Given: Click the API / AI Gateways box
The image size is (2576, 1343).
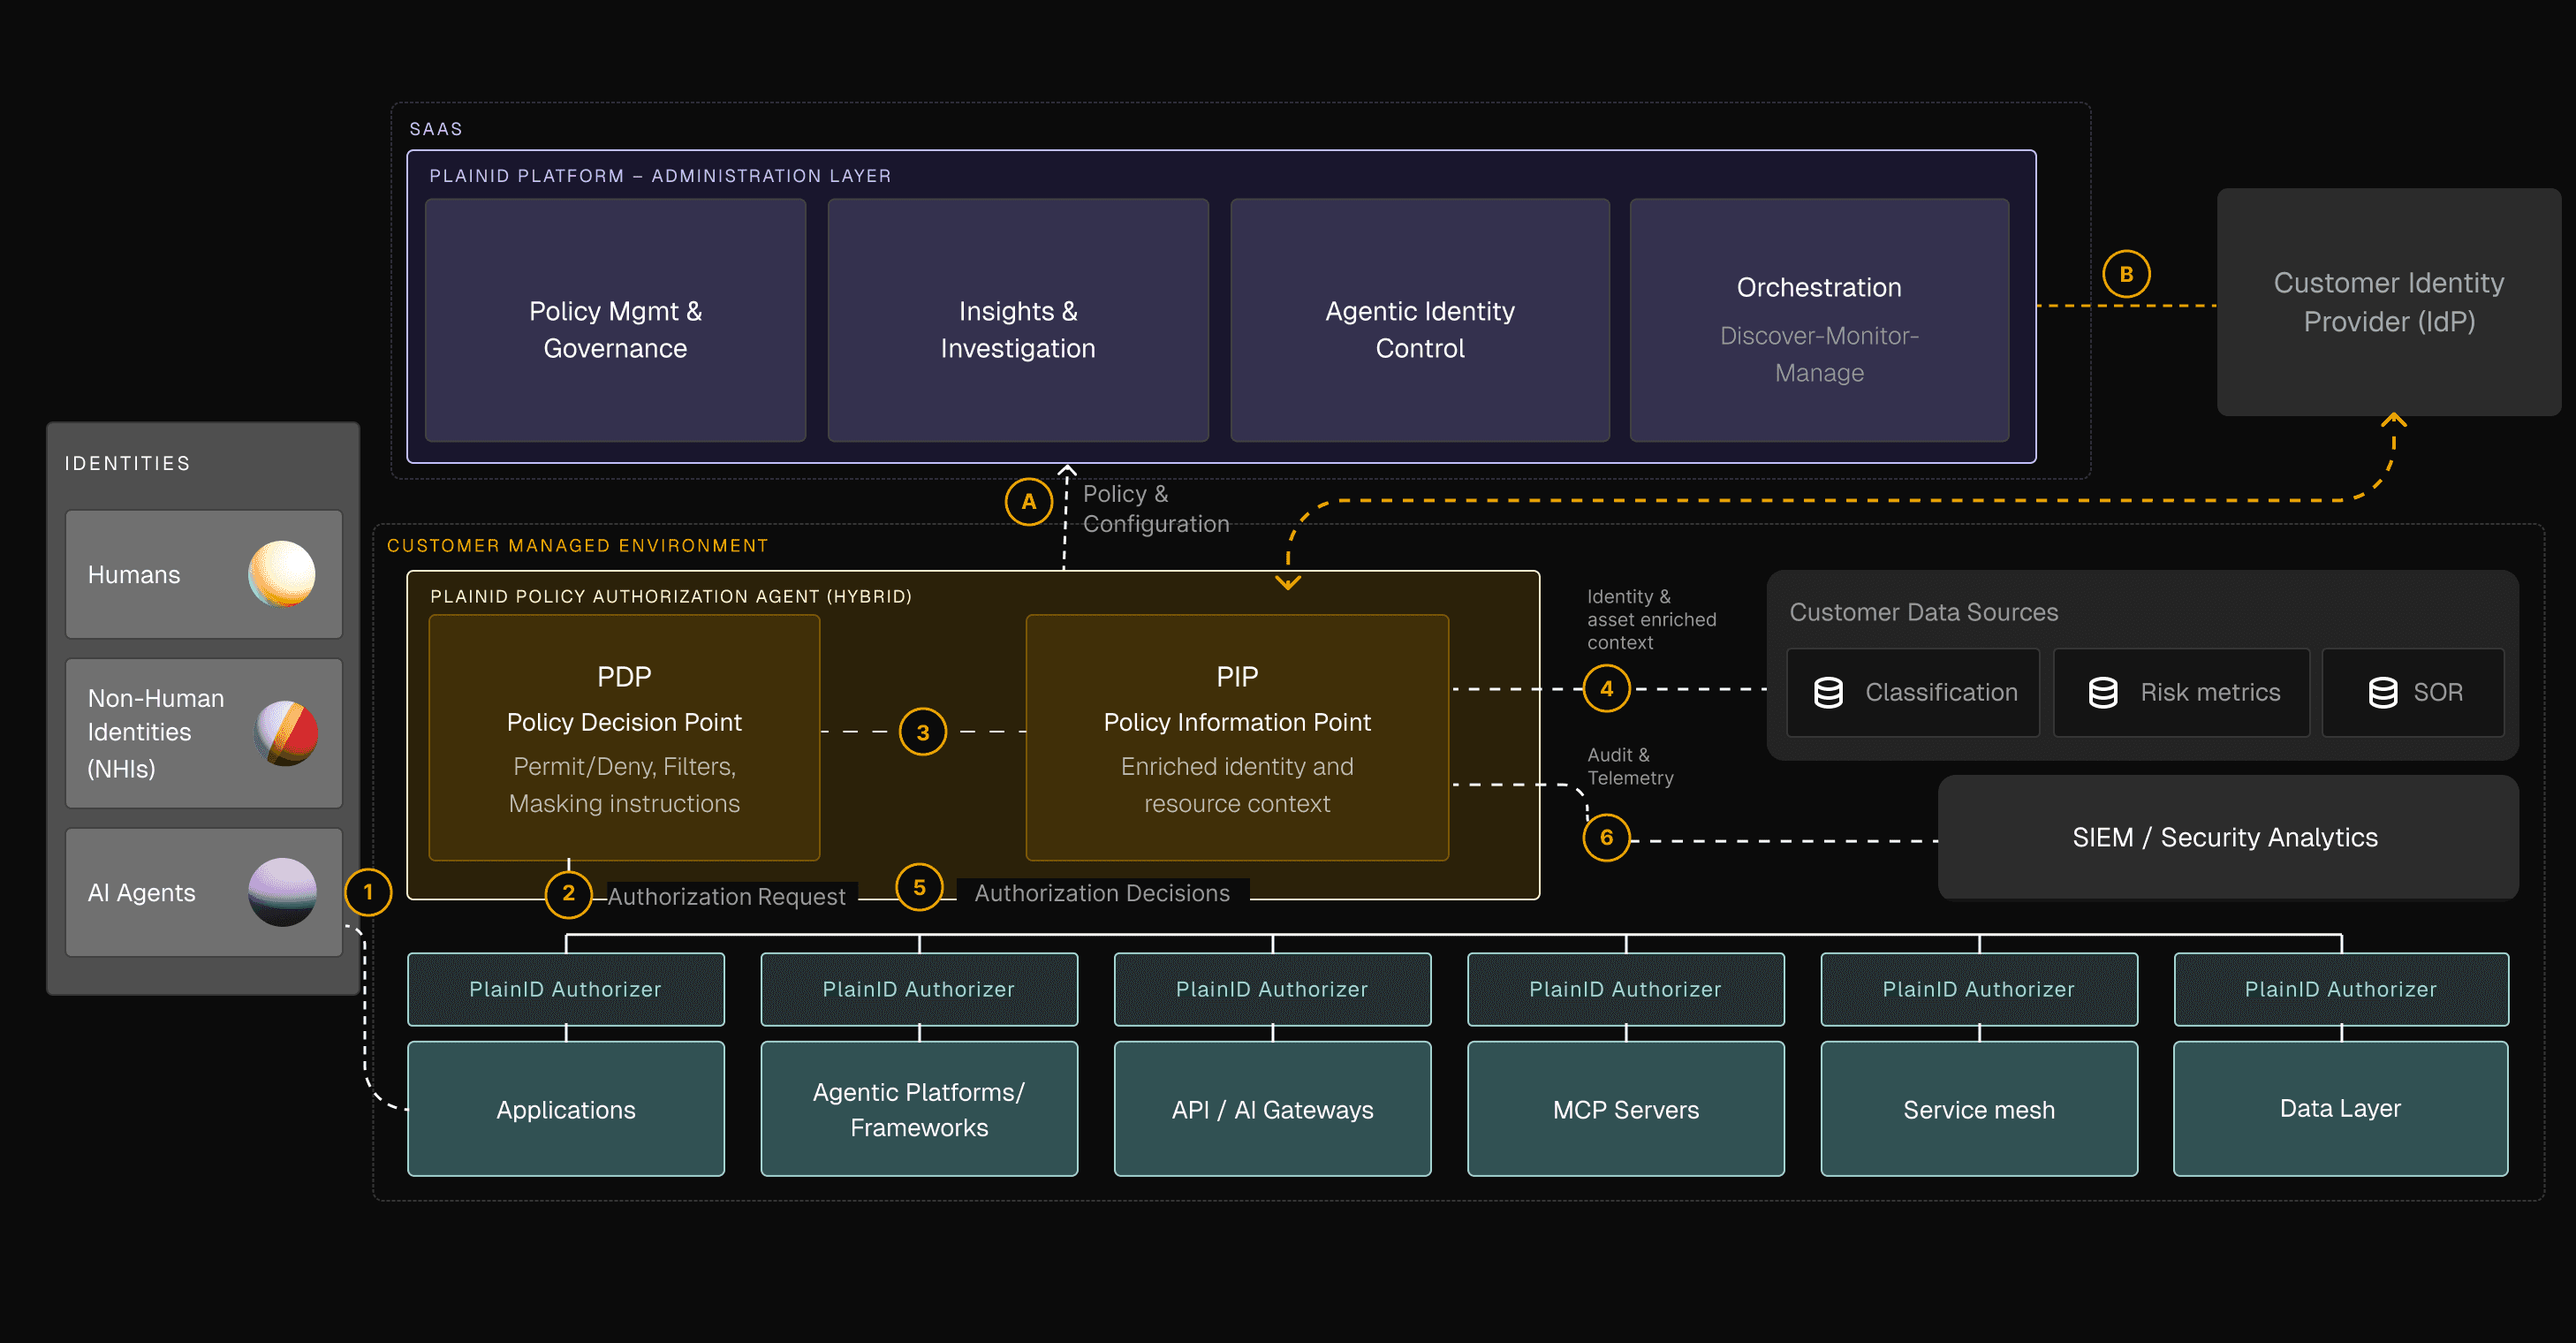Looking at the screenshot, I should (x=1272, y=1109).
